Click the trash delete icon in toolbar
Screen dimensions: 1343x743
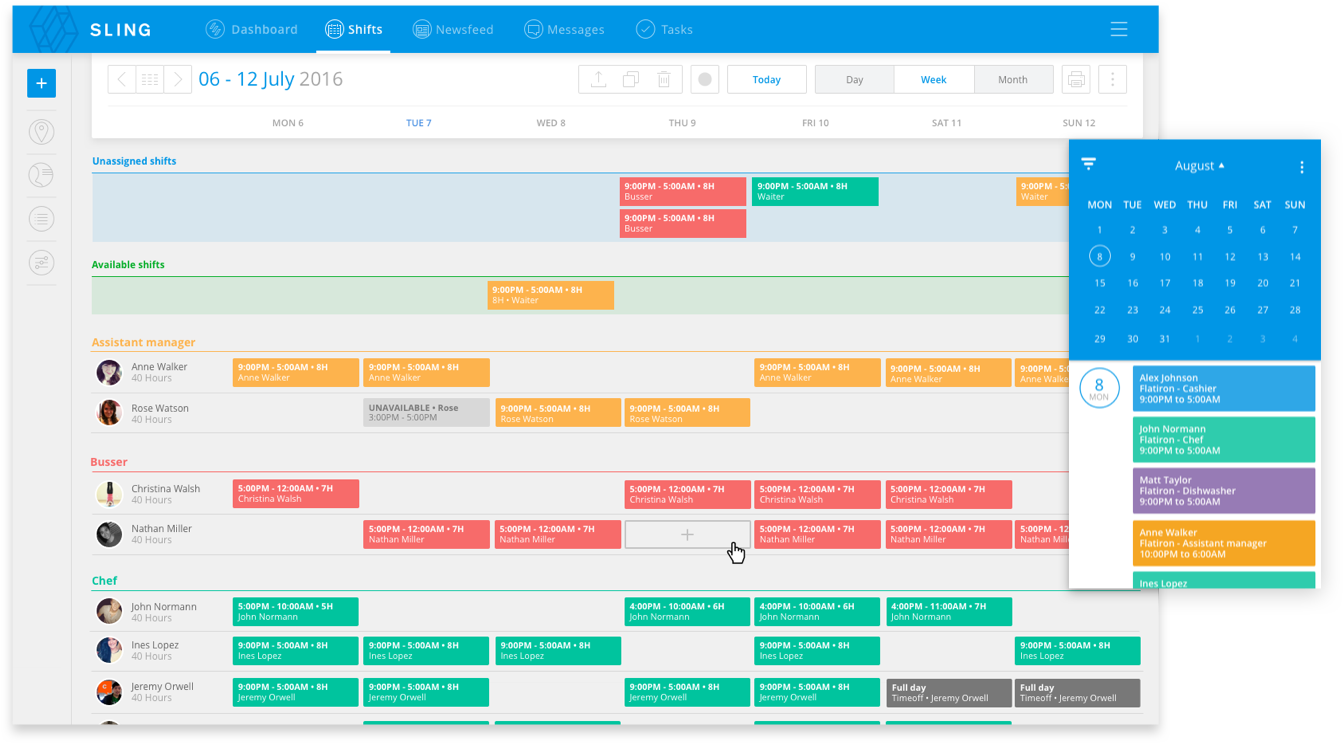pyautogui.click(x=664, y=80)
